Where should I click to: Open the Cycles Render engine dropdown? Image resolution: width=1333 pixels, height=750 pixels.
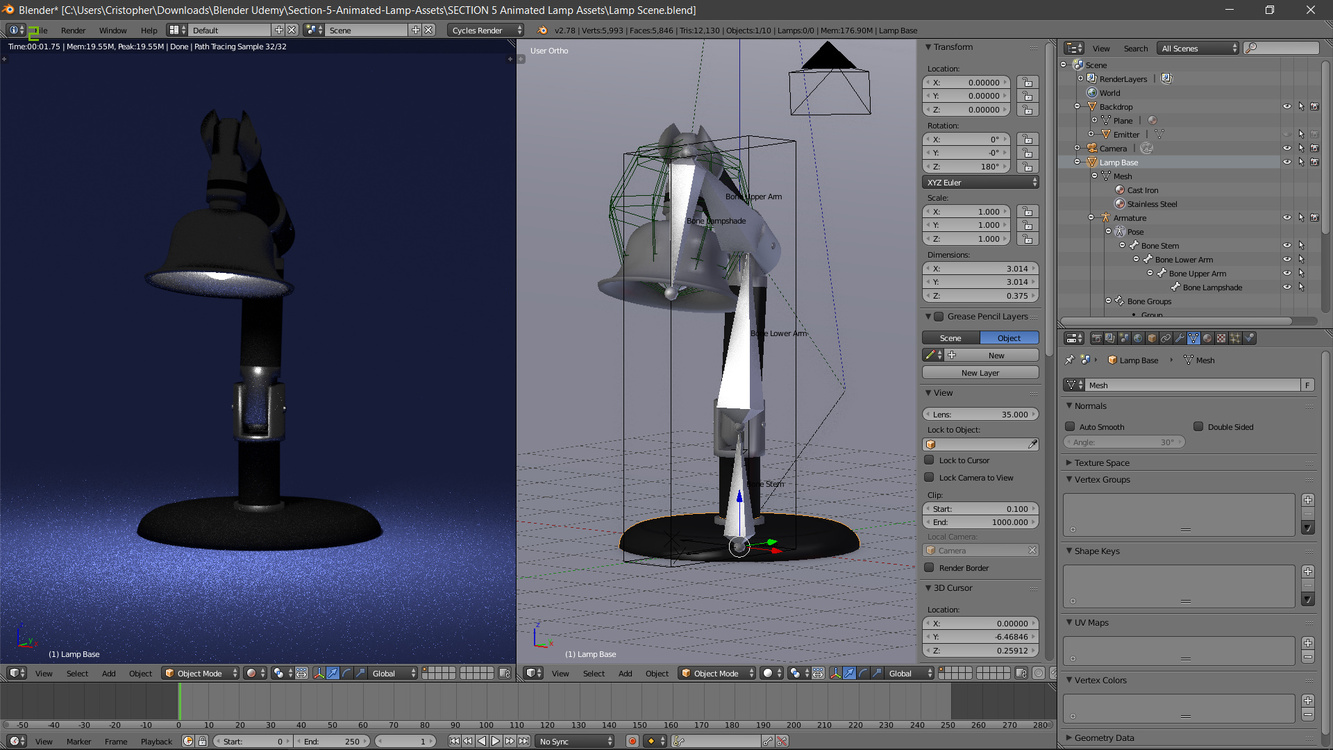coord(485,30)
